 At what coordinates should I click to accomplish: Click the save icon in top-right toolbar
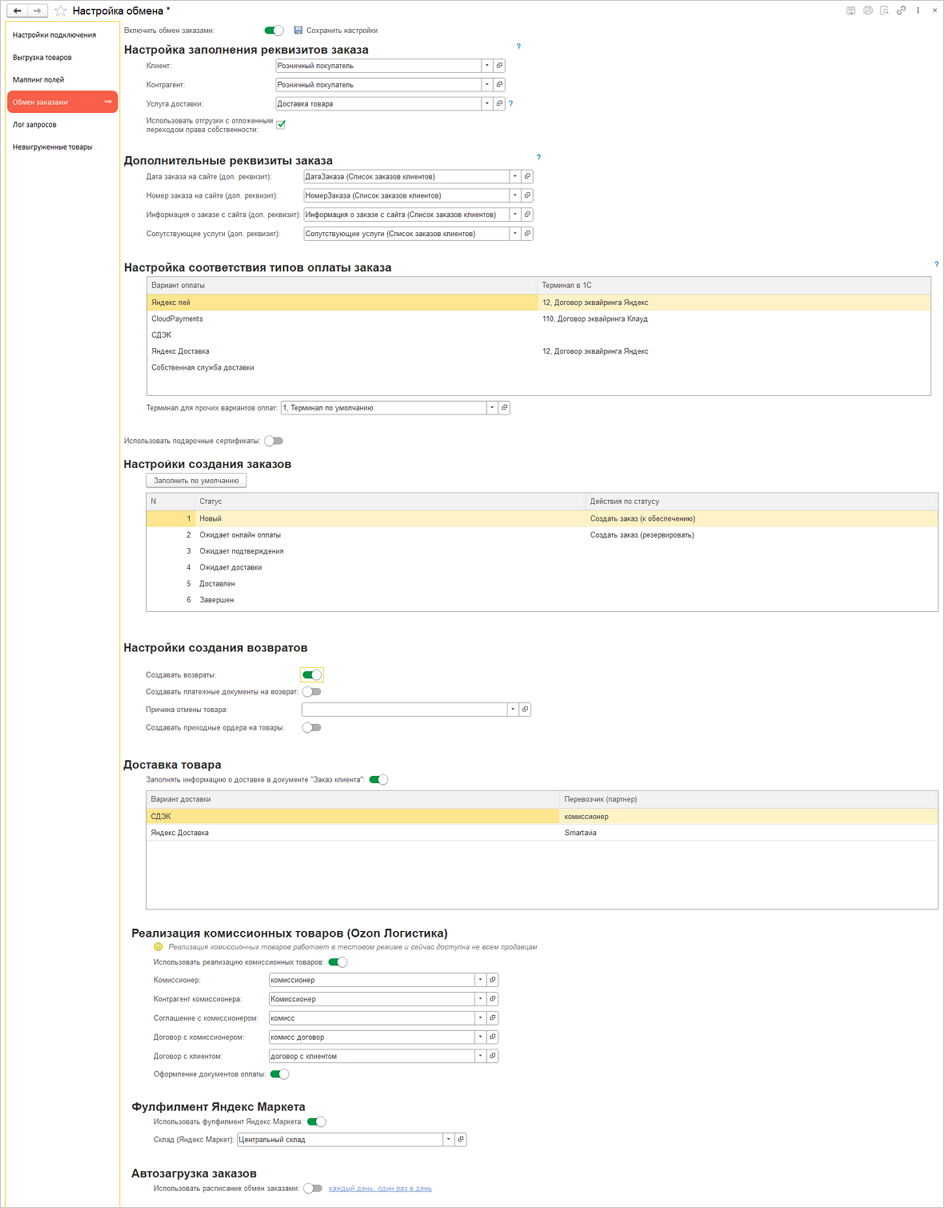(x=851, y=11)
